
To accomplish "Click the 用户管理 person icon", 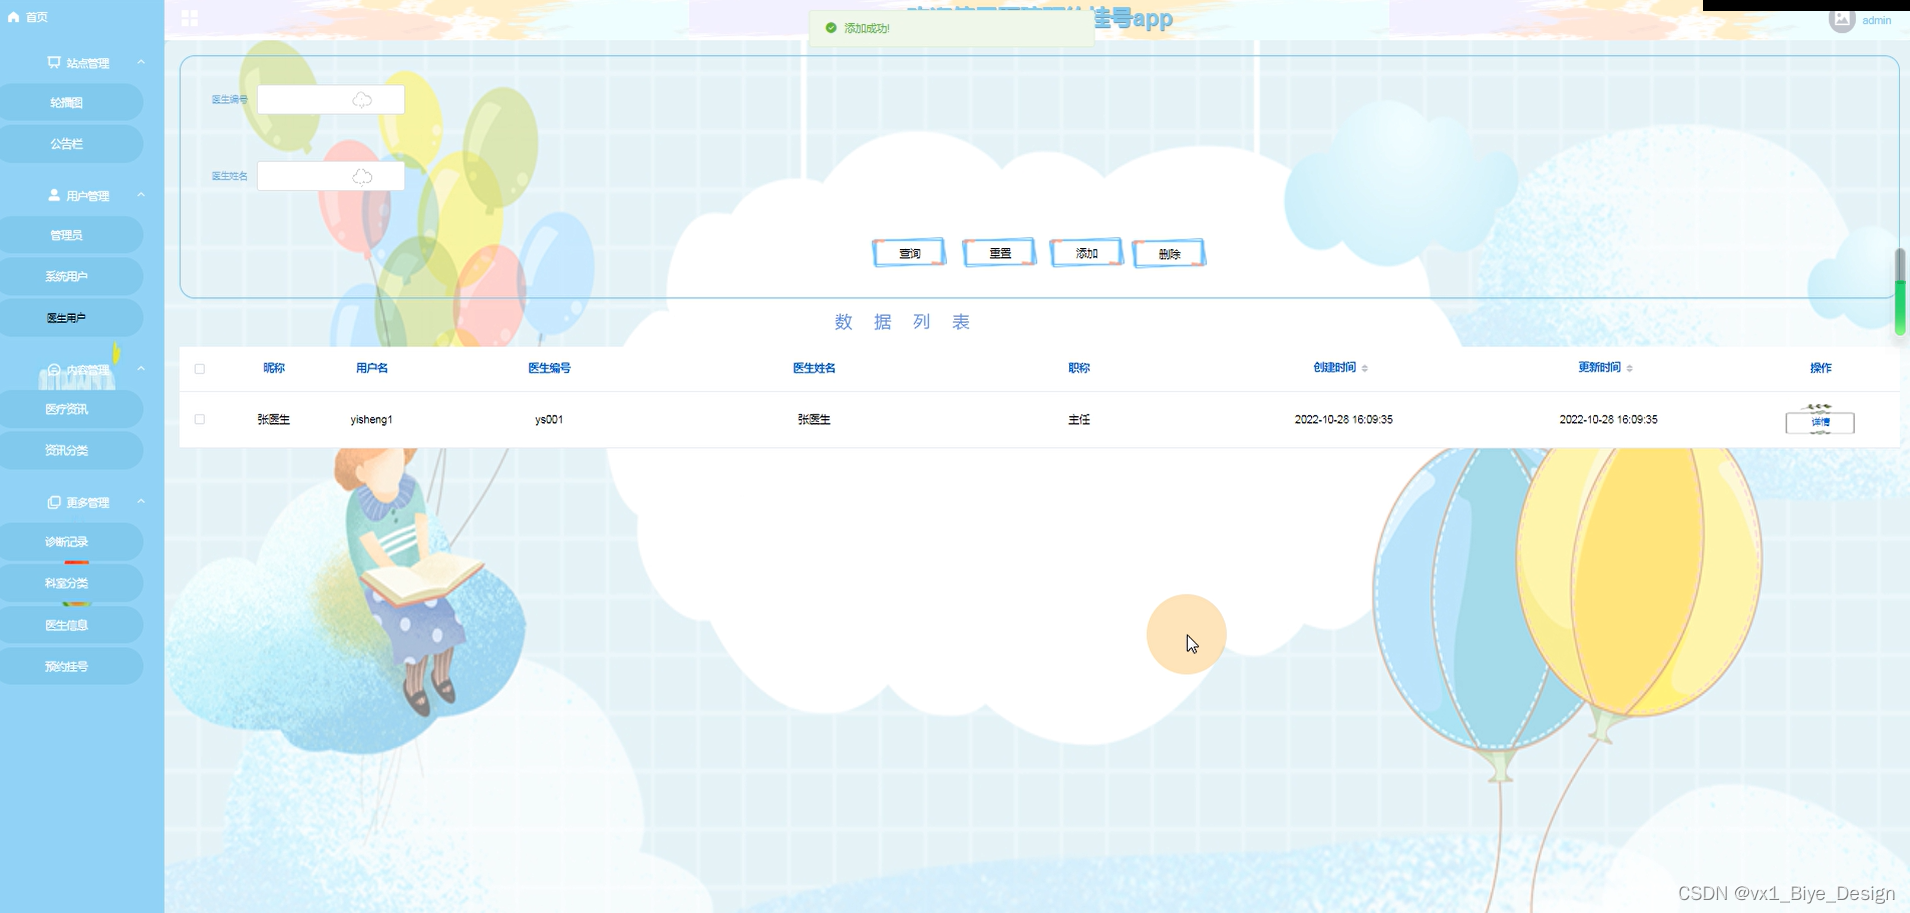I will 54,195.
